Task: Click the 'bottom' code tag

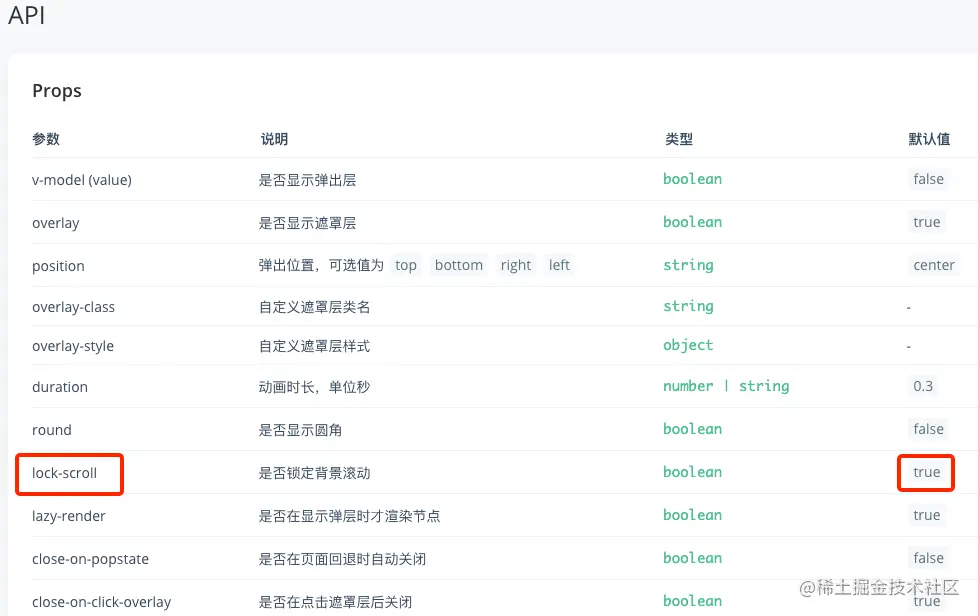Action: [458, 266]
